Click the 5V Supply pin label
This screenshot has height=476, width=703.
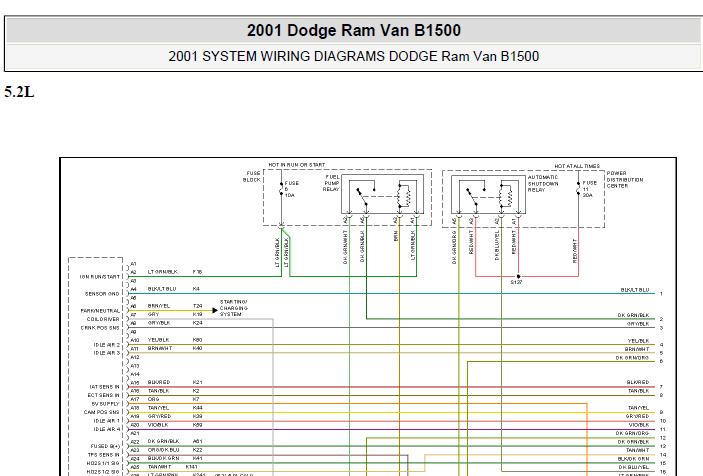(106, 404)
